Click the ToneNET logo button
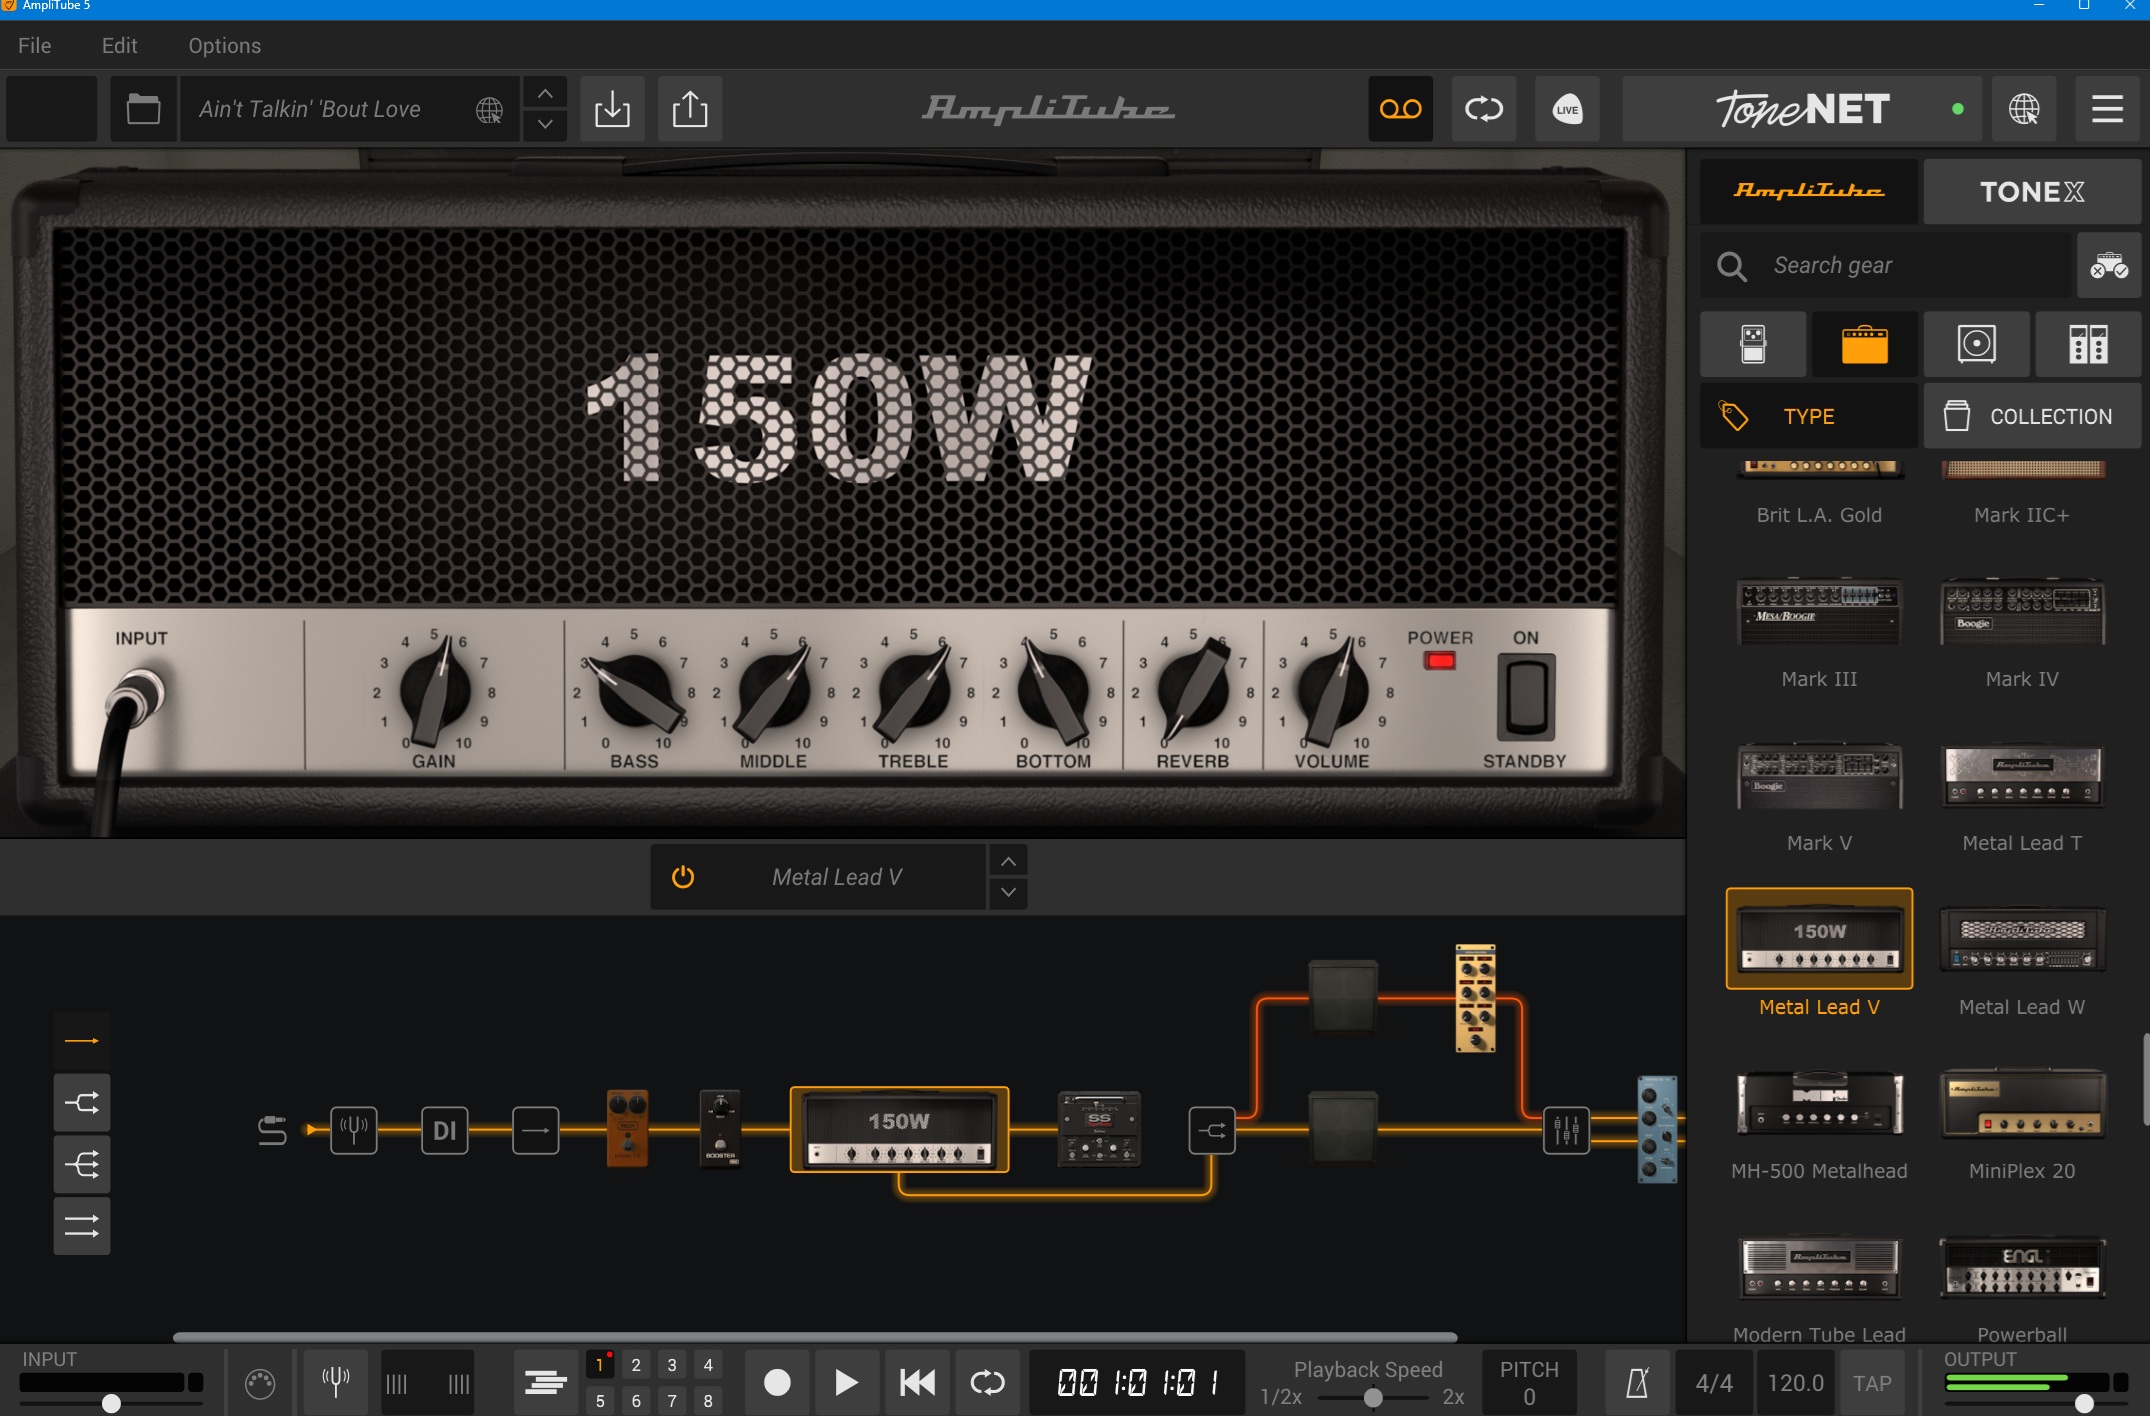Image resolution: width=2150 pixels, height=1416 pixels. click(1802, 109)
